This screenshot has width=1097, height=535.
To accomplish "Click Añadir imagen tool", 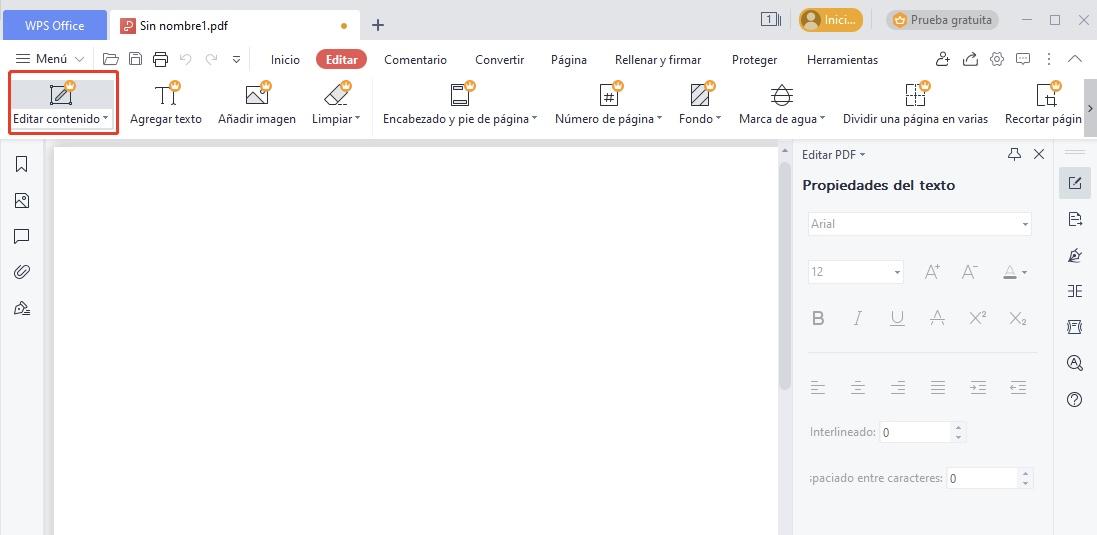I will click(x=257, y=104).
